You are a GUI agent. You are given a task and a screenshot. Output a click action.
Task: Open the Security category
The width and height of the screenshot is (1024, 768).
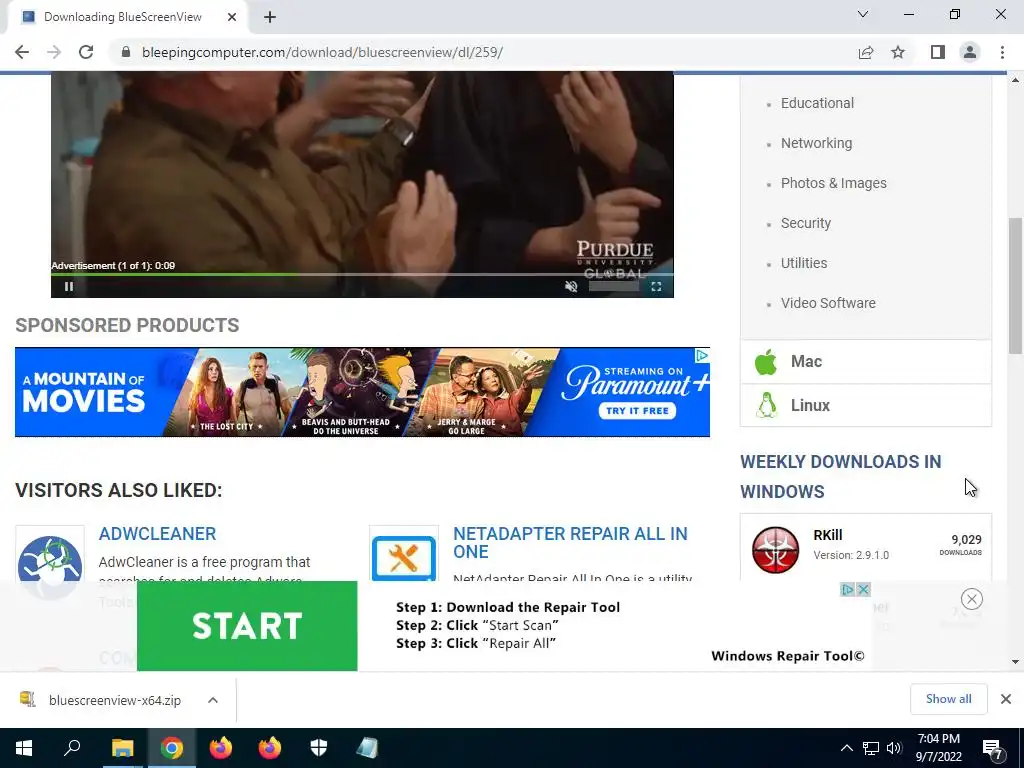[806, 223]
